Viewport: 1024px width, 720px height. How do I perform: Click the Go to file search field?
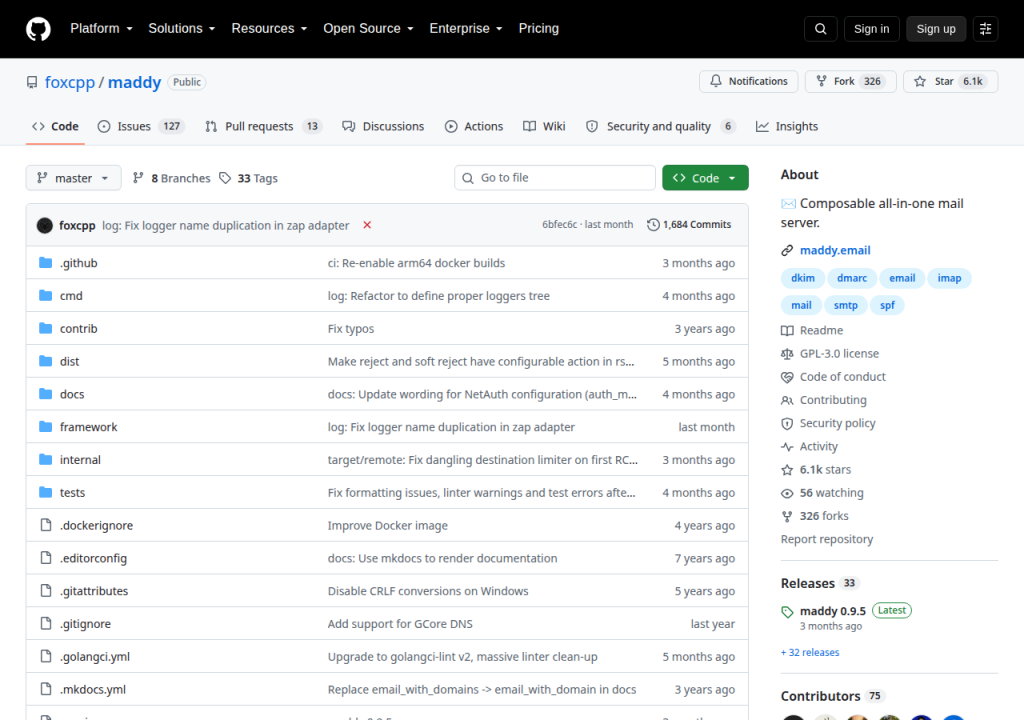[555, 178]
